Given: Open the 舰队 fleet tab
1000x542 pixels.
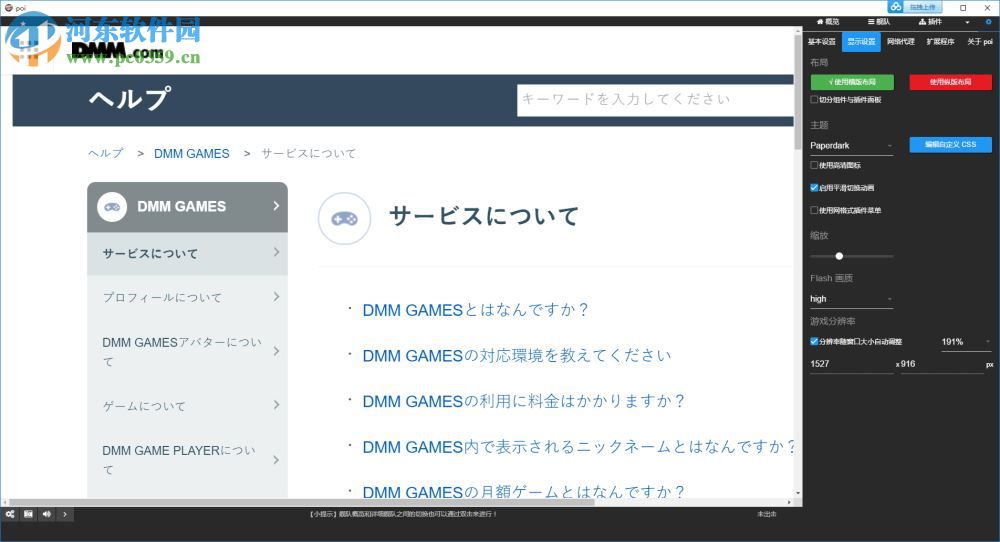Looking at the screenshot, I should point(879,22).
